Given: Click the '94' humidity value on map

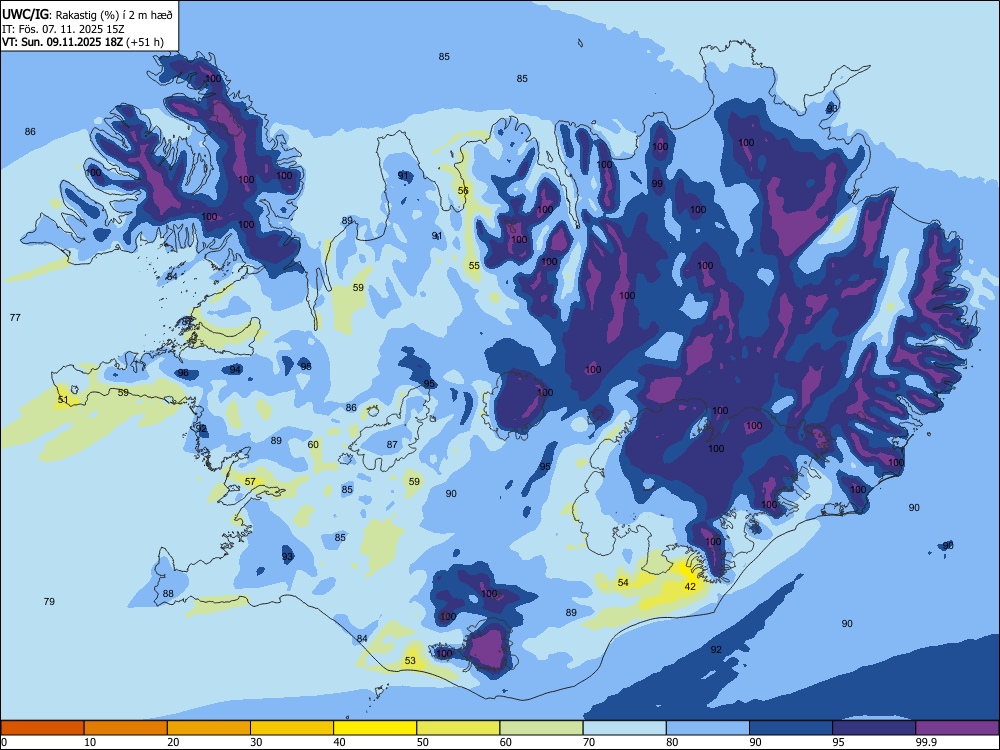Looking at the screenshot, I should click(235, 369).
